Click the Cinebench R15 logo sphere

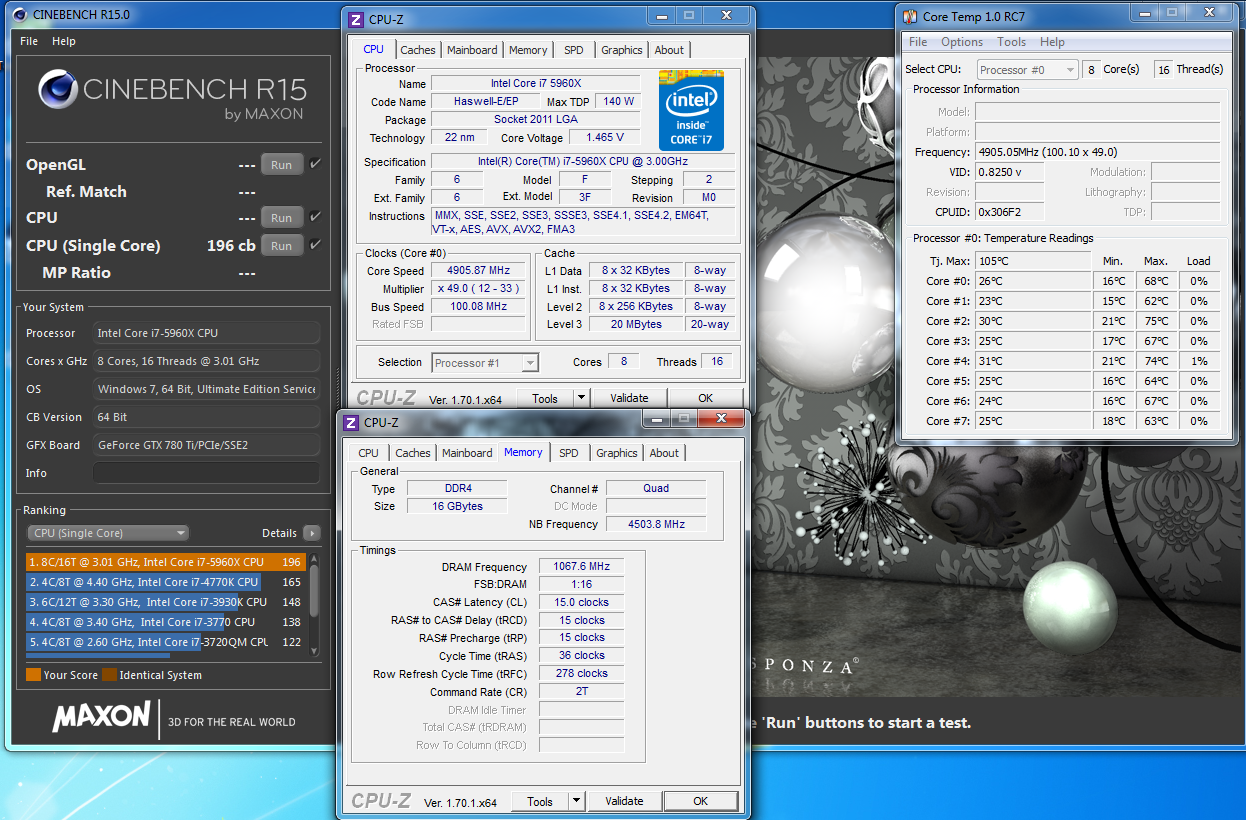(58, 89)
